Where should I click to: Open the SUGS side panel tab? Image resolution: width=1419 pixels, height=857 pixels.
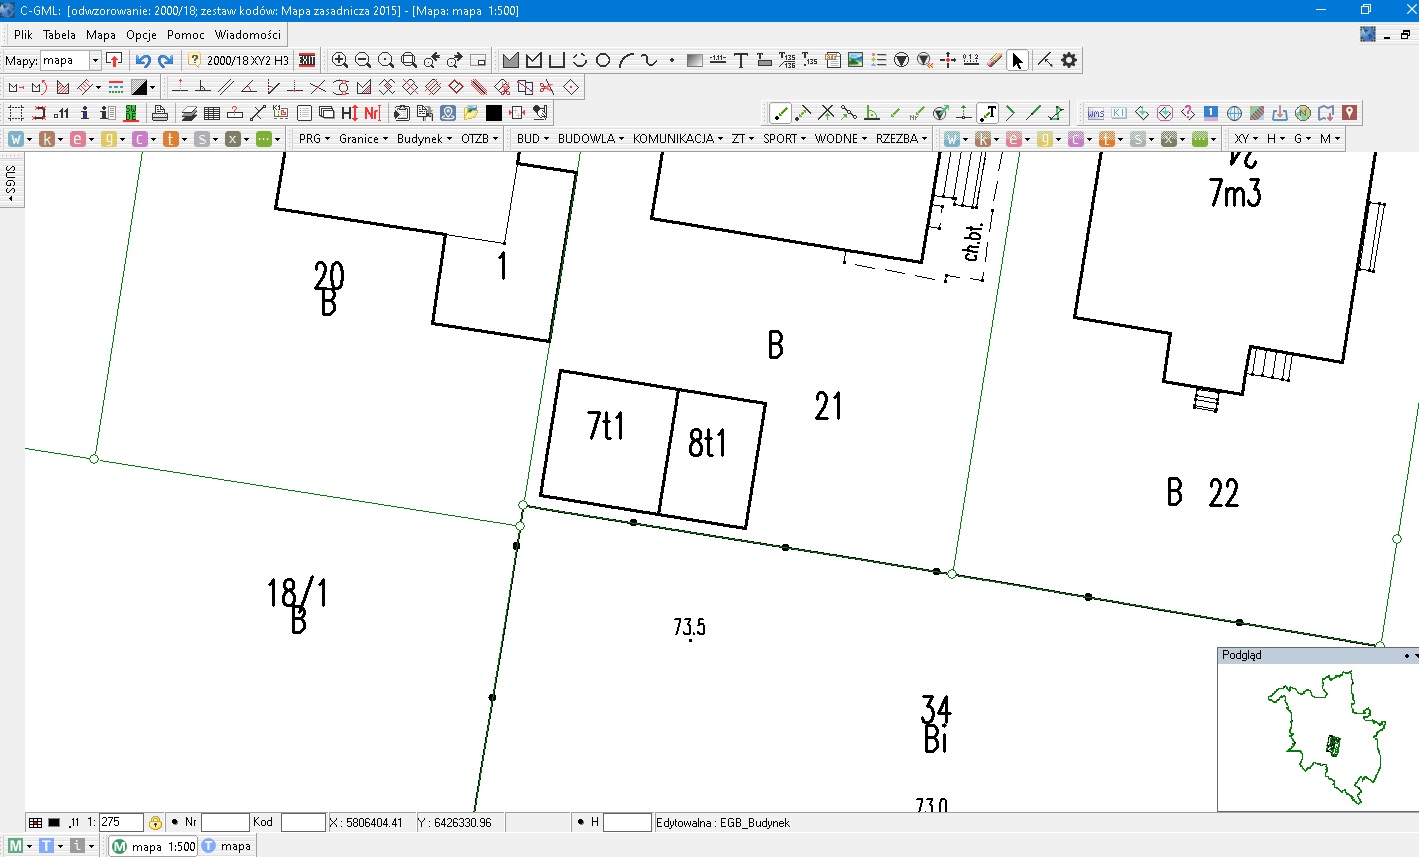pos(11,183)
